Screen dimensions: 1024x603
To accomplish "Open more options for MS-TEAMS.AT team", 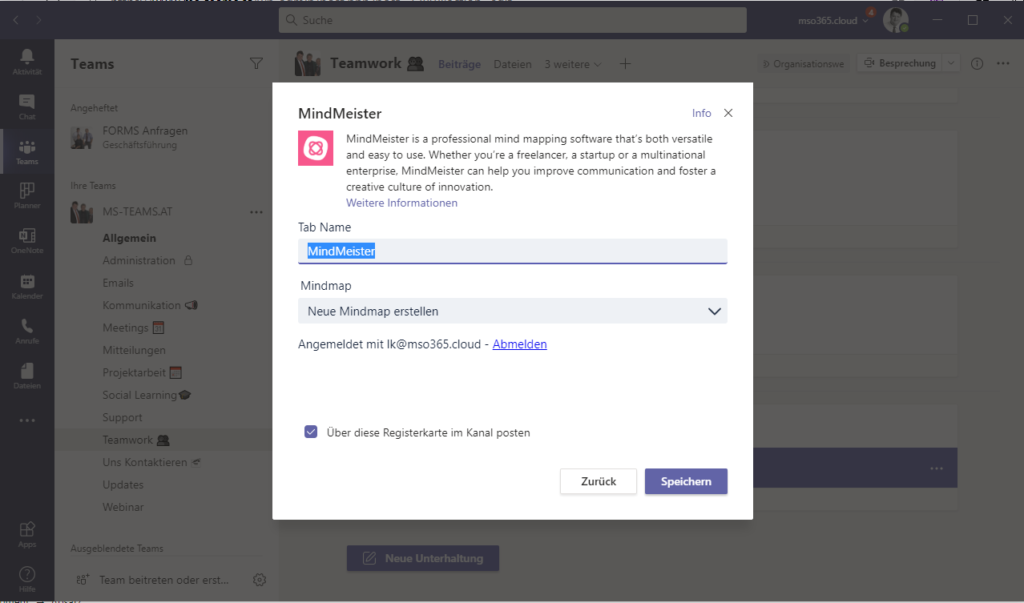I will pyautogui.click(x=256, y=212).
